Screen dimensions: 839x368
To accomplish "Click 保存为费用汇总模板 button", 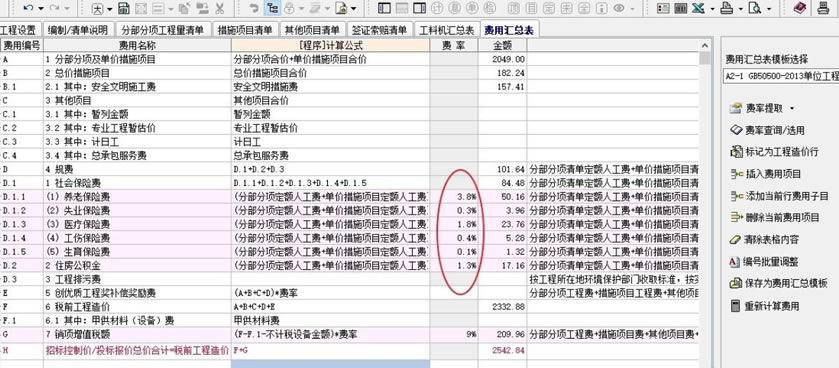I will 779,283.
